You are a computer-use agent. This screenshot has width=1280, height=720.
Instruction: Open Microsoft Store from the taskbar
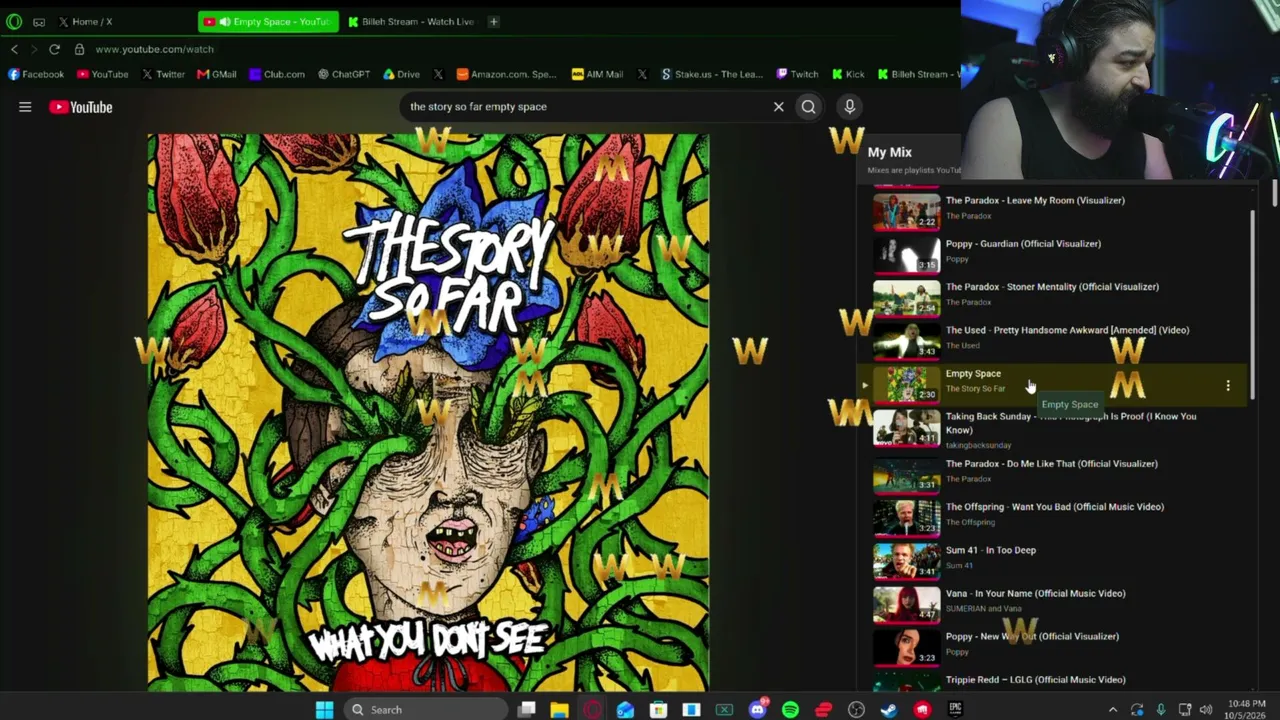(x=658, y=710)
